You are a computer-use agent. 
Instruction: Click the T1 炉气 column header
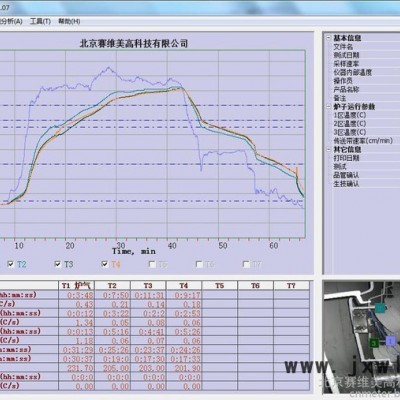pos(76,285)
